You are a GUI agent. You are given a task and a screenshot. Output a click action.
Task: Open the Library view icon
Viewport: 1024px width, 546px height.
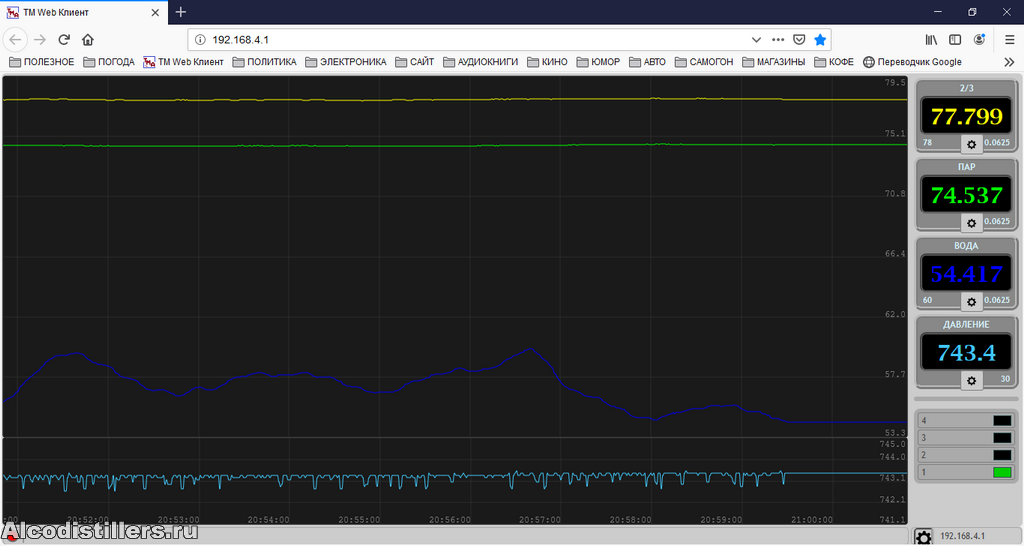(x=931, y=40)
